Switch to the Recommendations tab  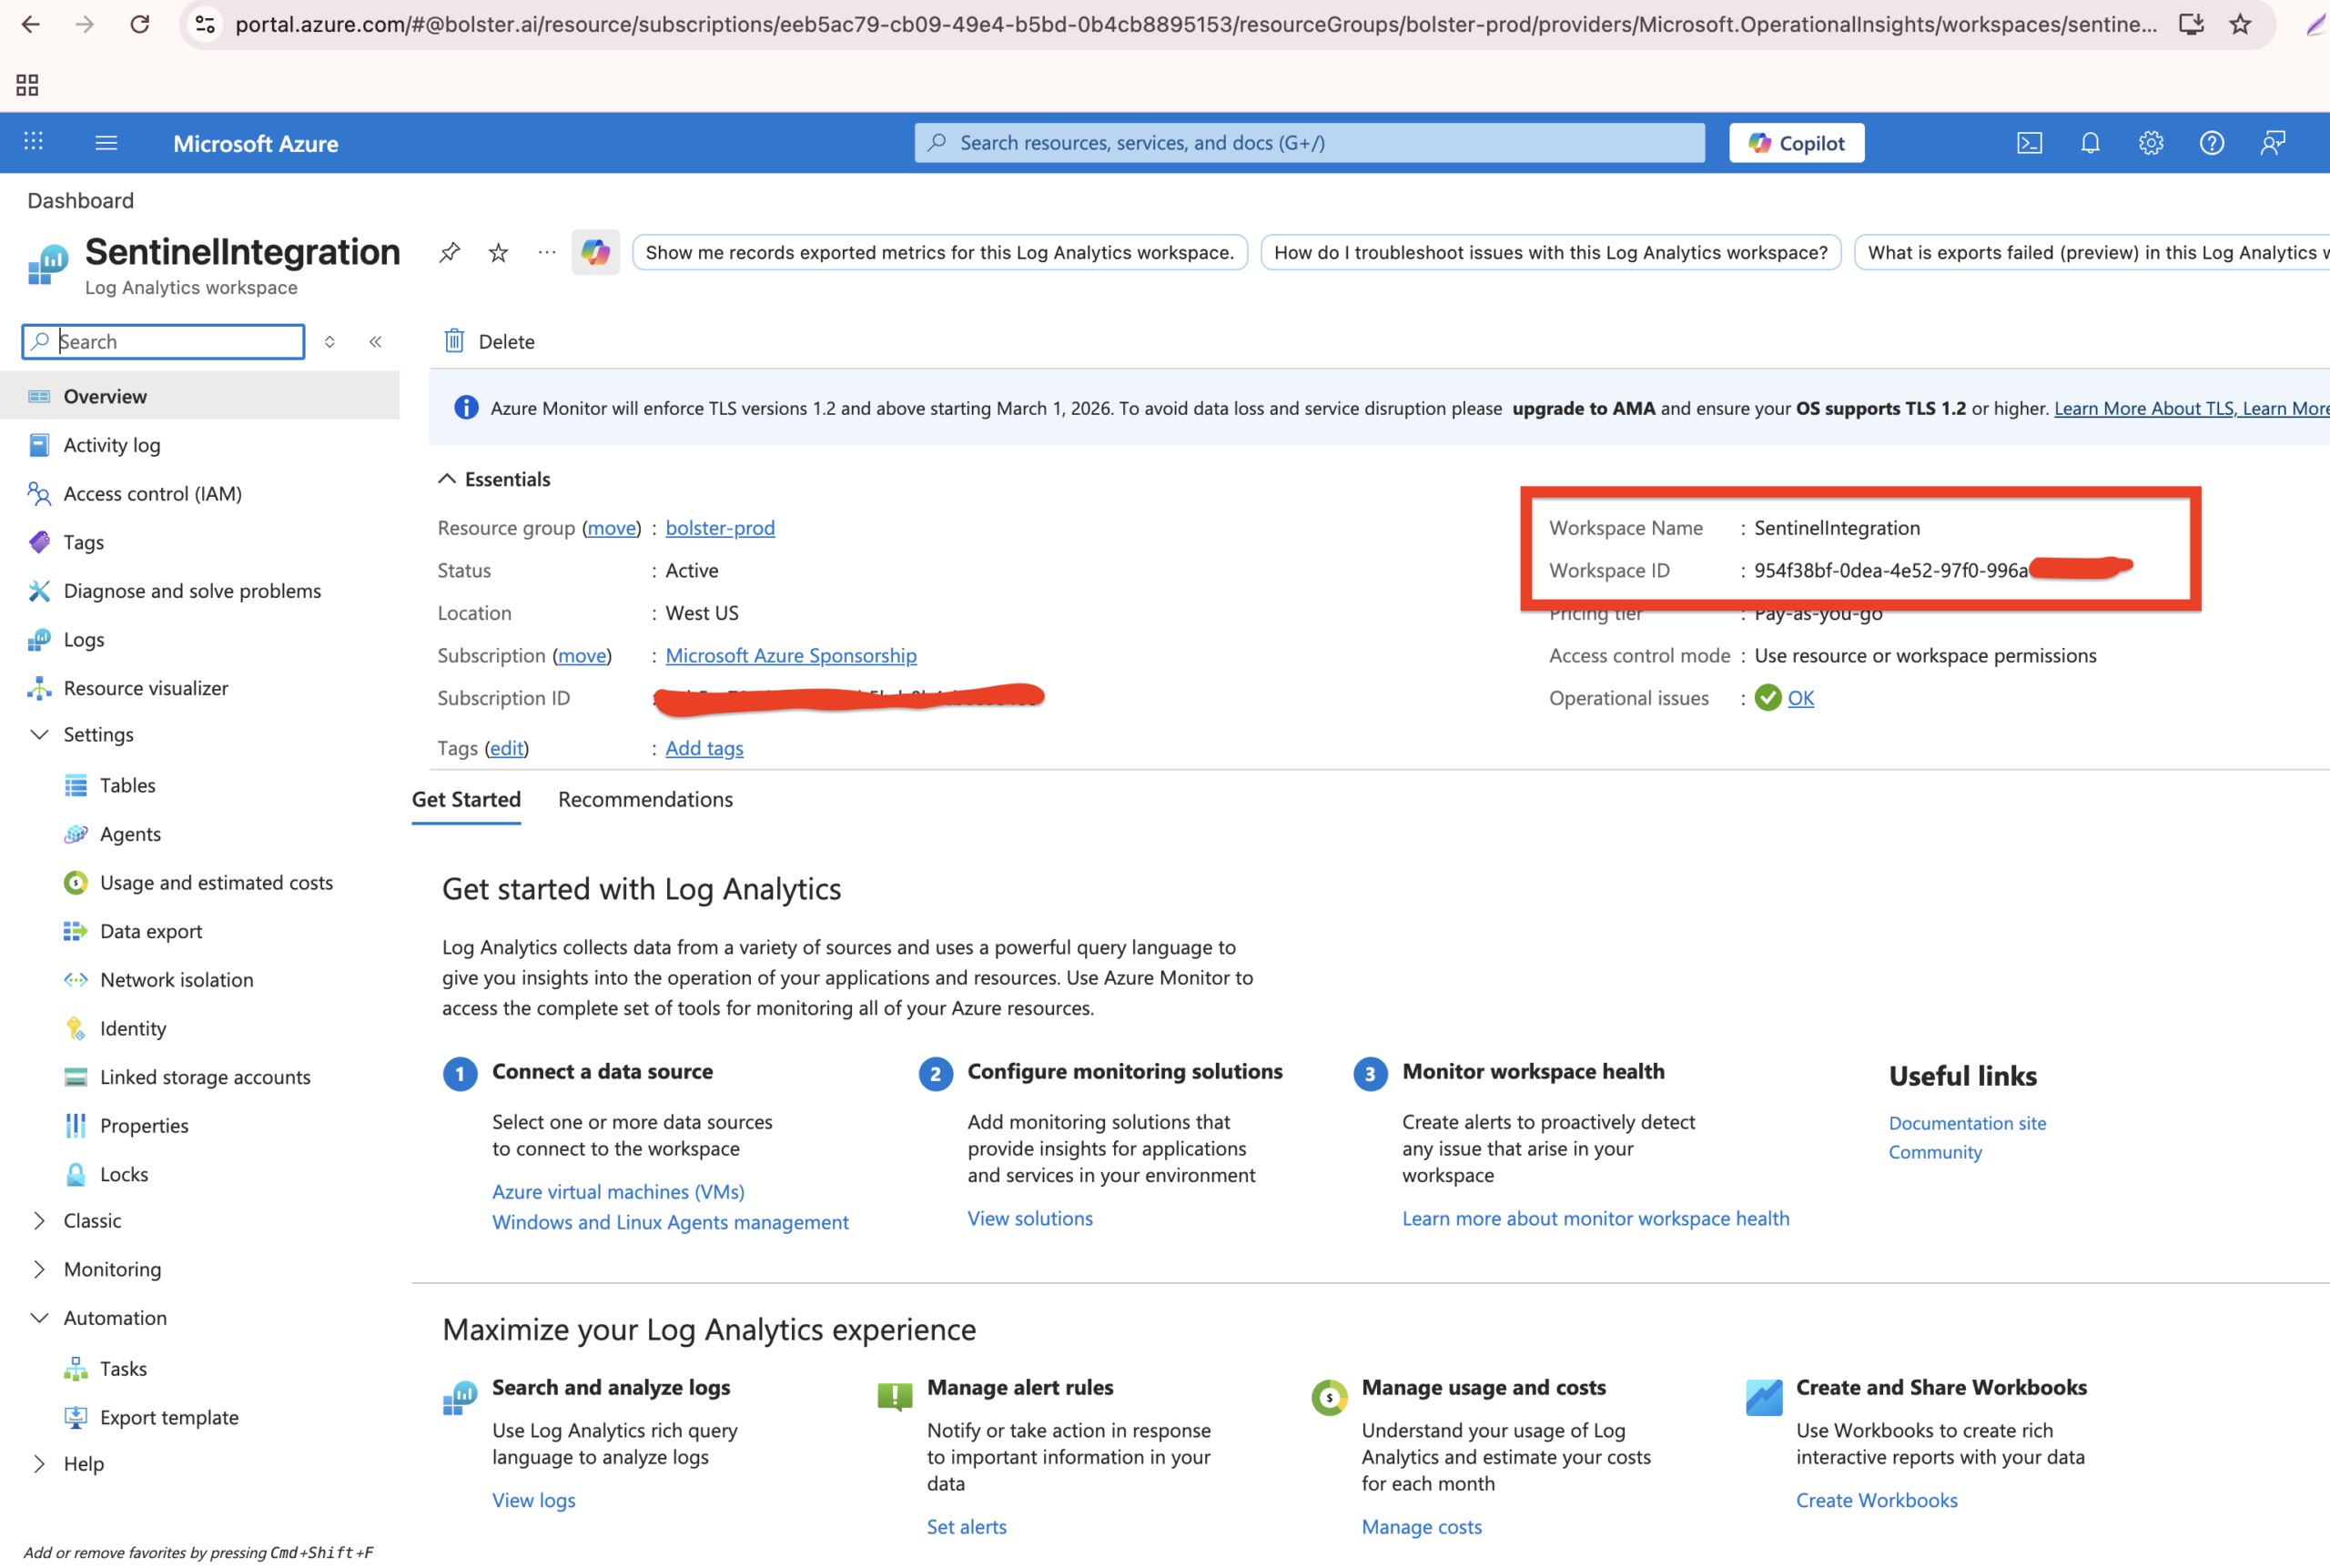click(645, 799)
